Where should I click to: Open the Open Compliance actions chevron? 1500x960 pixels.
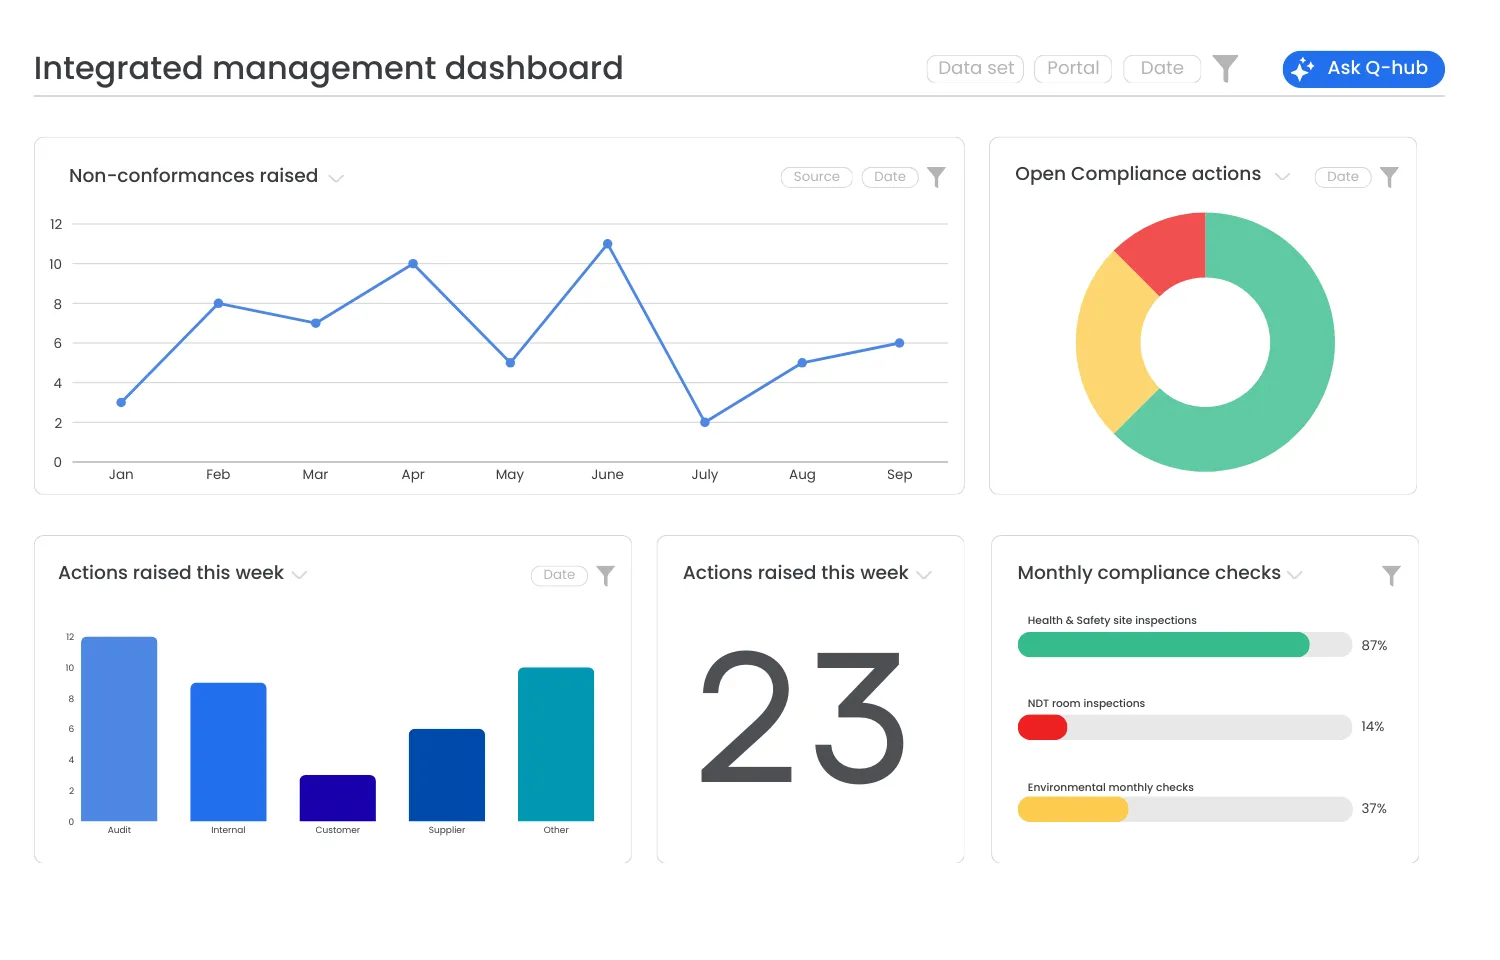(1284, 175)
